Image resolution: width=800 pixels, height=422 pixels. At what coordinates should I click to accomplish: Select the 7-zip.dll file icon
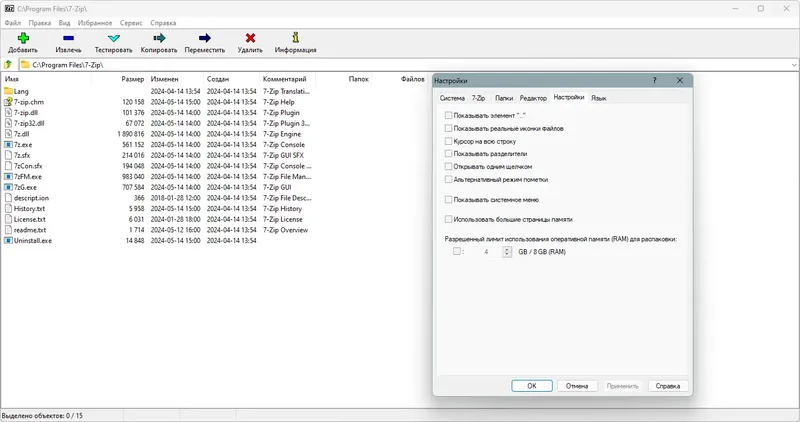pyautogui.click(x=8, y=112)
